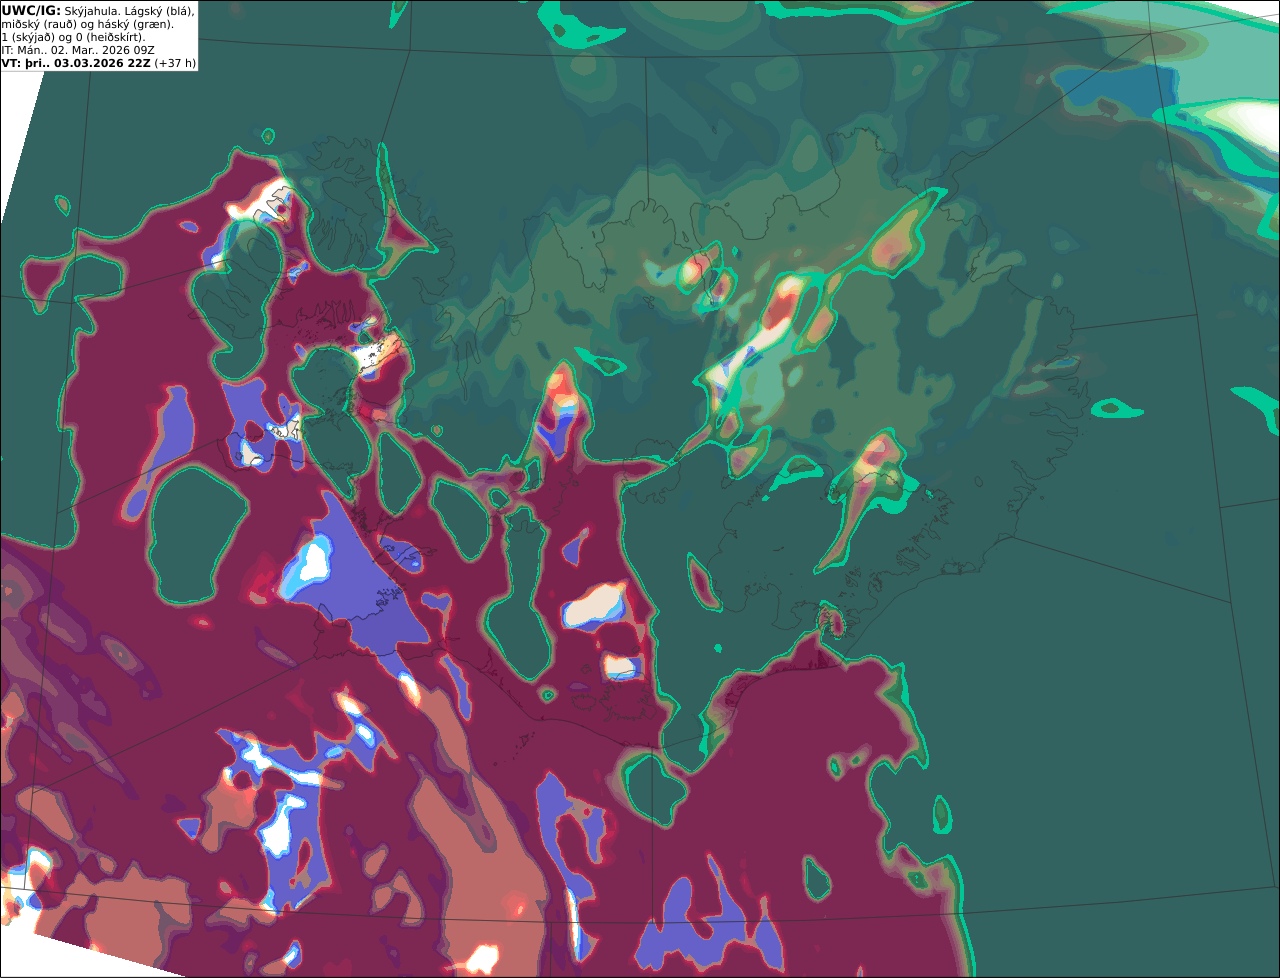Screen dimensions: 1280x978
Task: Click the bold "UWC/IG:" legend title
Action: [31, 10]
